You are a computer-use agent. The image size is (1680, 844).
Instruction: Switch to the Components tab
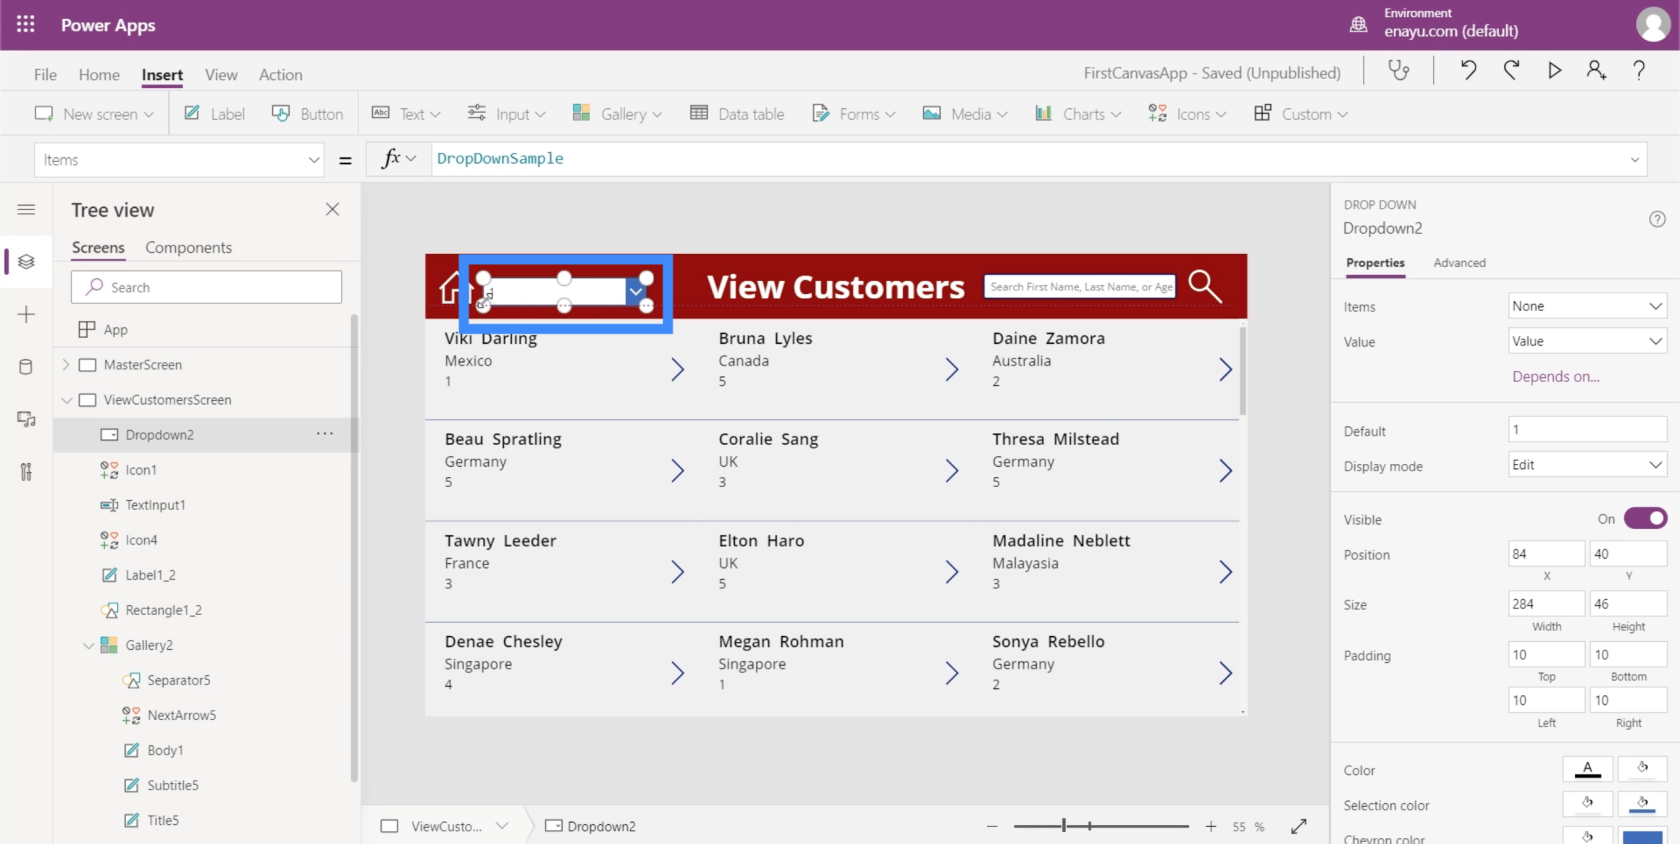pos(188,247)
